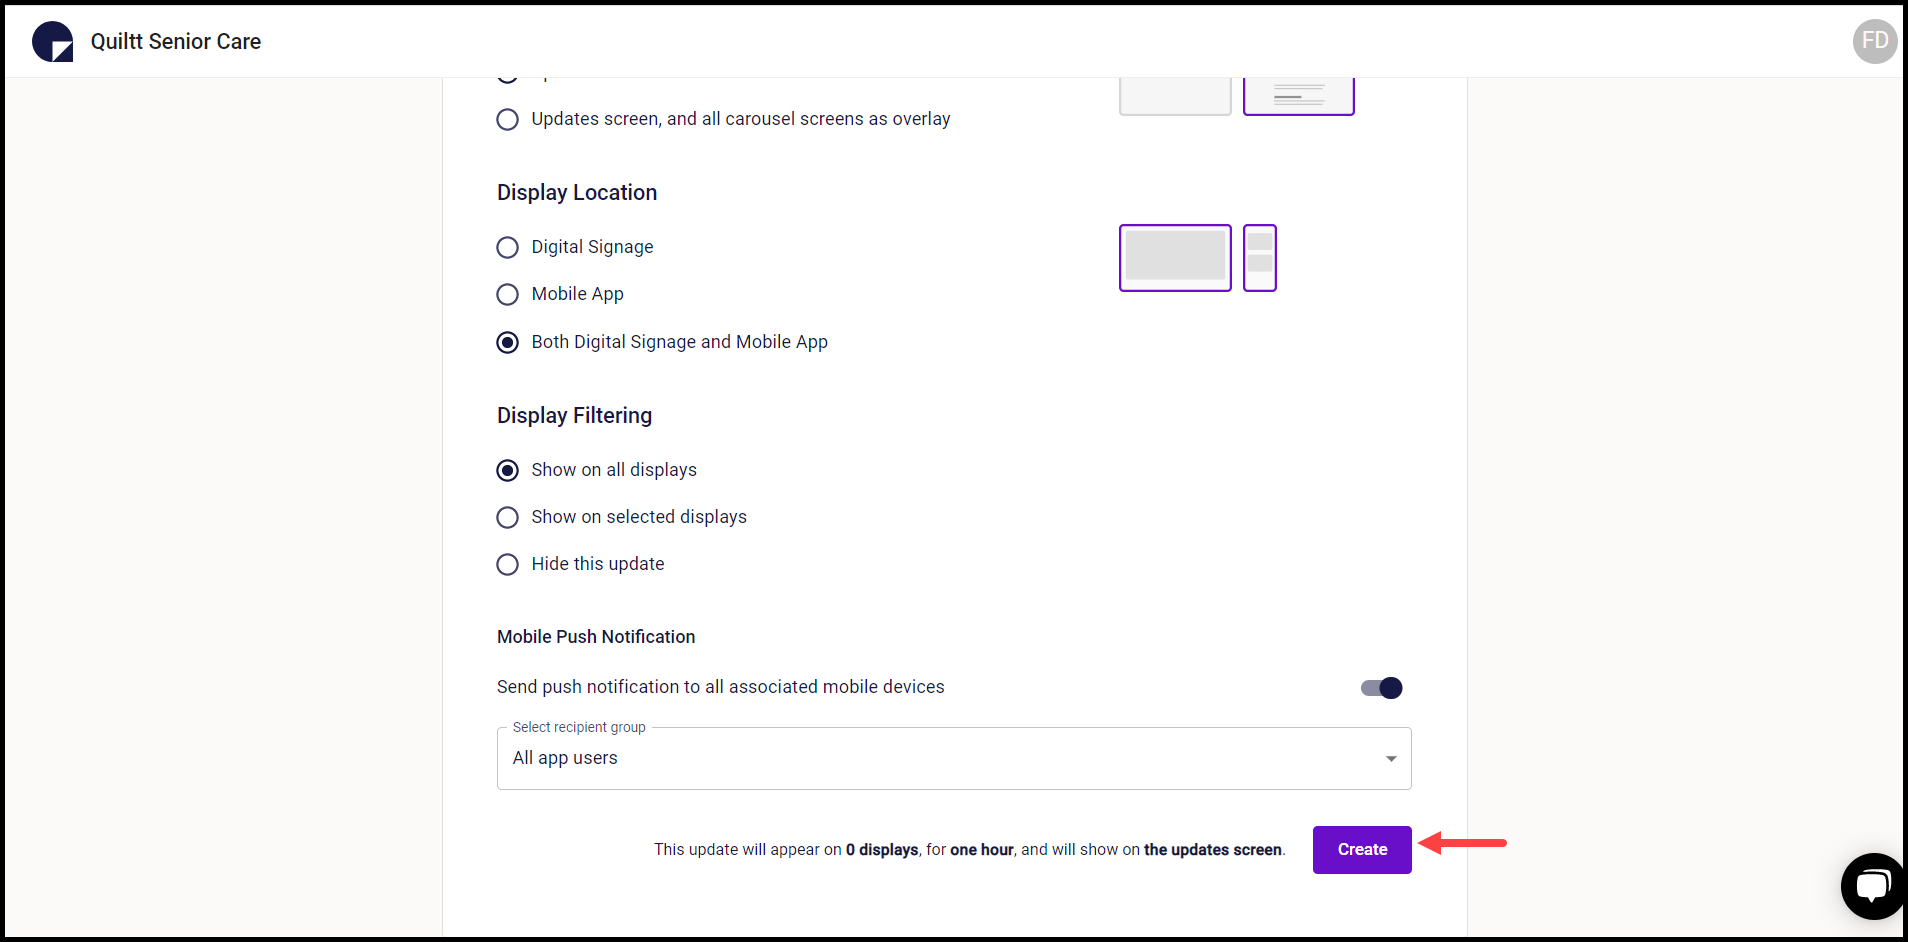This screenshot has width=1908, height=942.
Task: Select the sidebar display layout preview
Action: click(x=1259, y=258)
